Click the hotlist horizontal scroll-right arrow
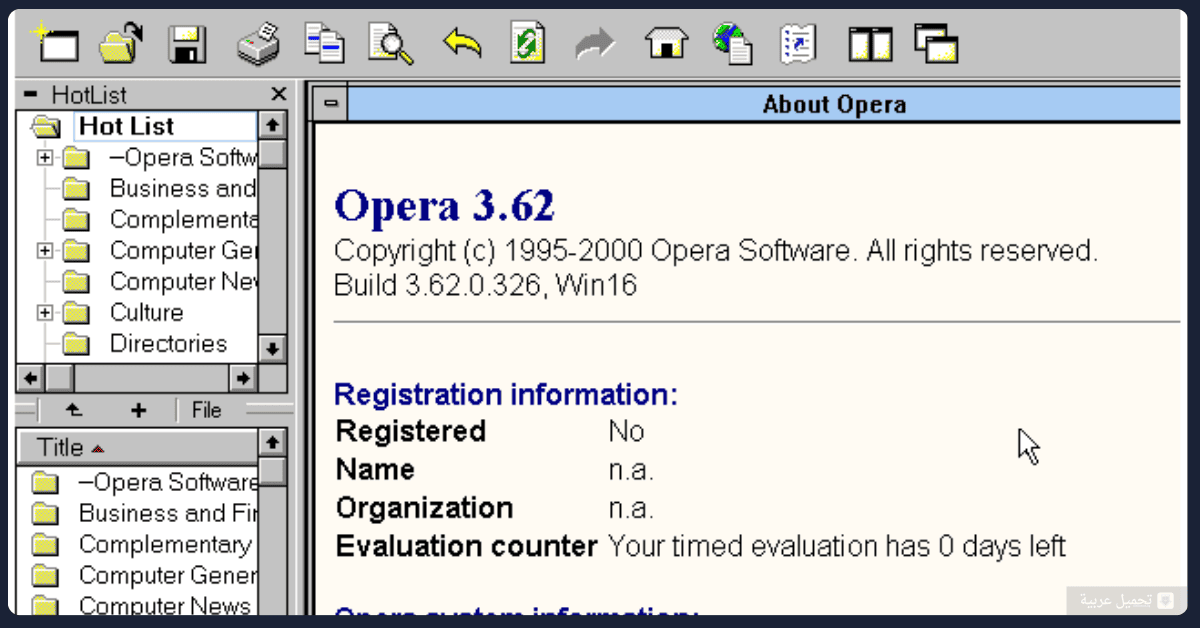 [x=243, y=378]
